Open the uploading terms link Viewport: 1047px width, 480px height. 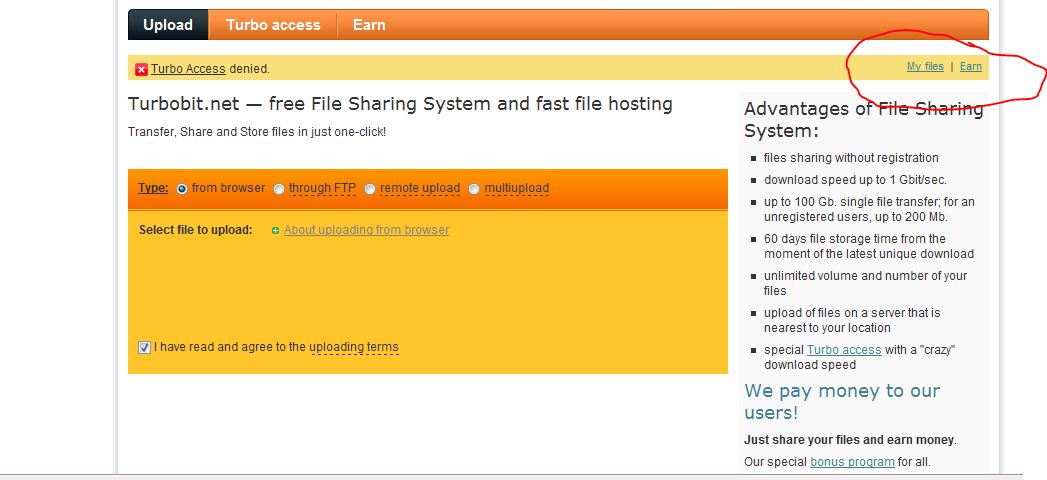click(354, 347)
